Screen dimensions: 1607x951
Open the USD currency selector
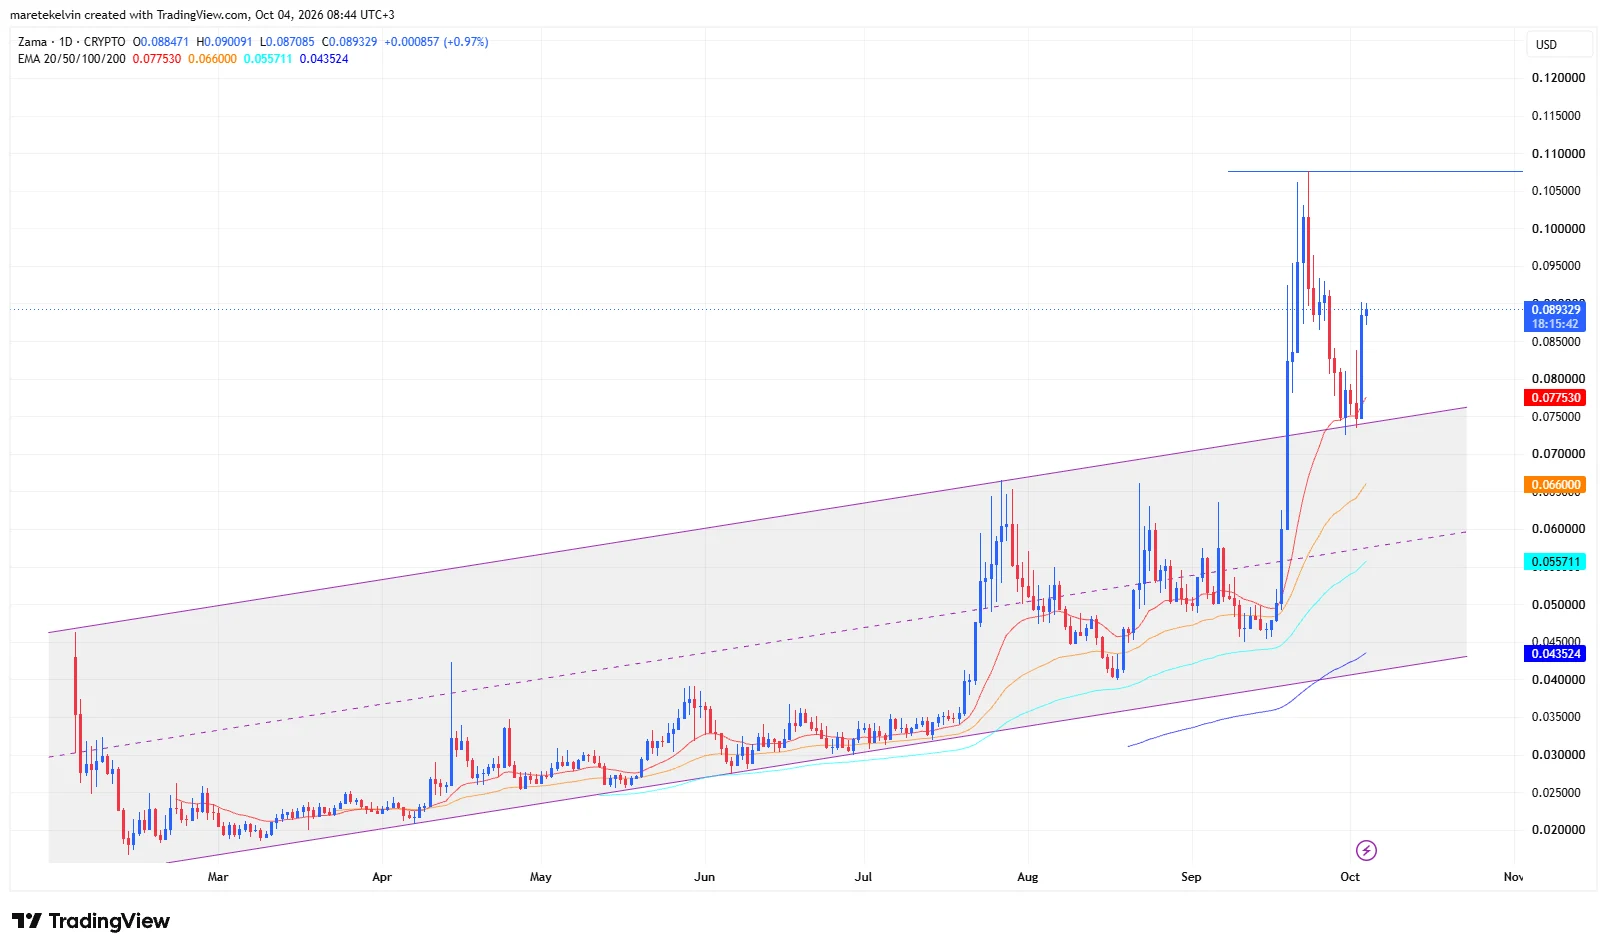pyautogui.click(x=1559, y=44)
